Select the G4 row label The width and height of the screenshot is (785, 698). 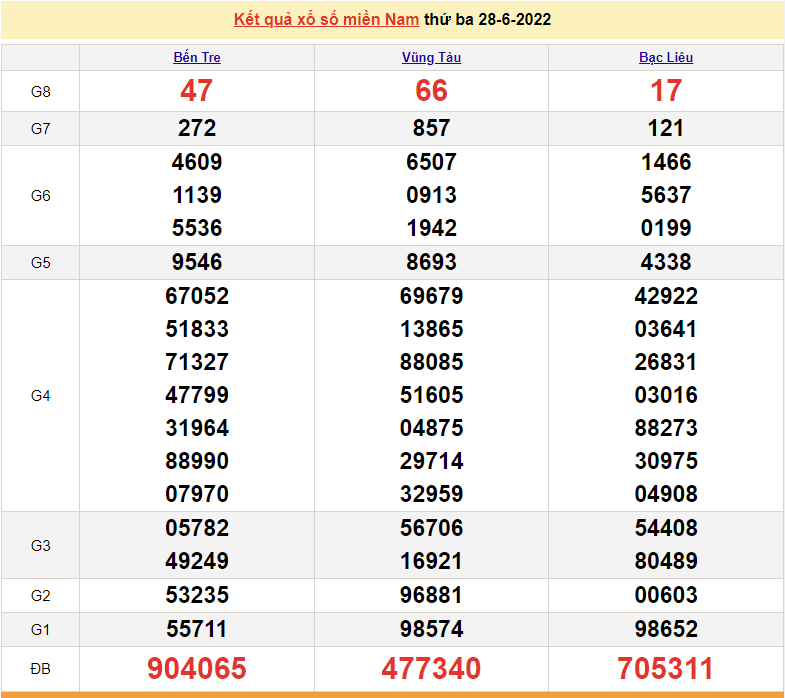41,396
